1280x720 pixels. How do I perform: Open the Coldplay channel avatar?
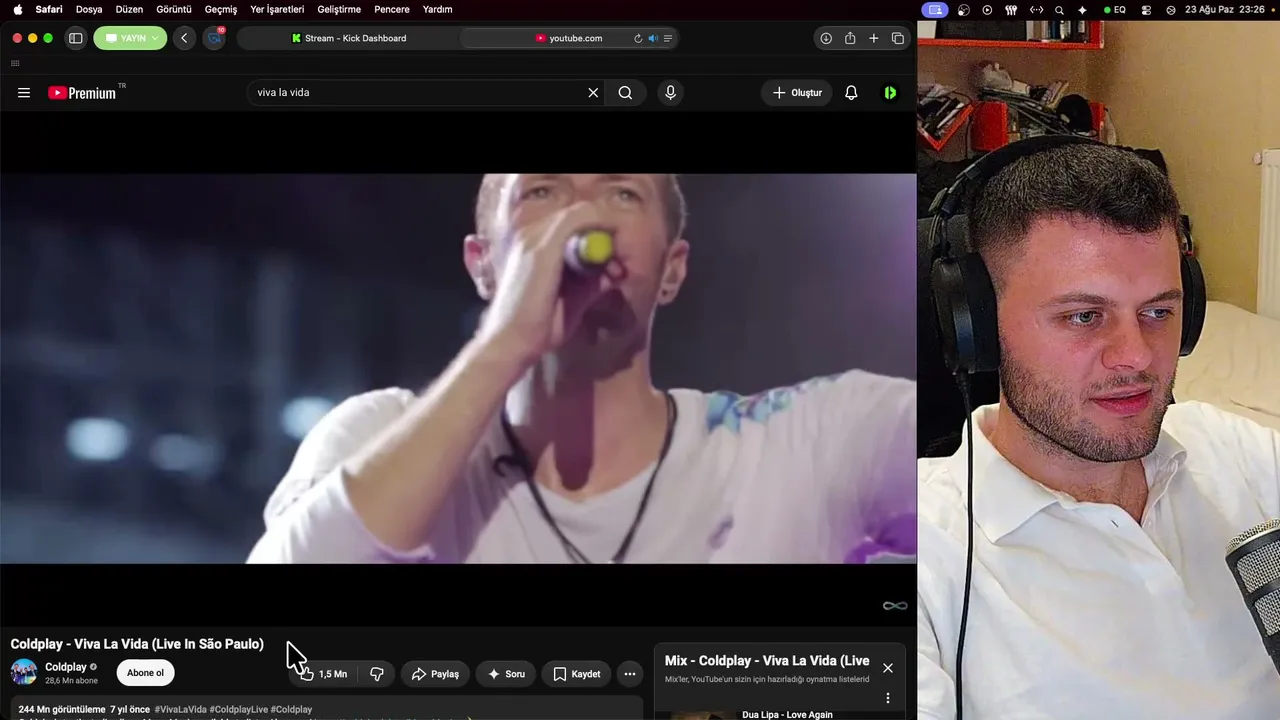24,673
